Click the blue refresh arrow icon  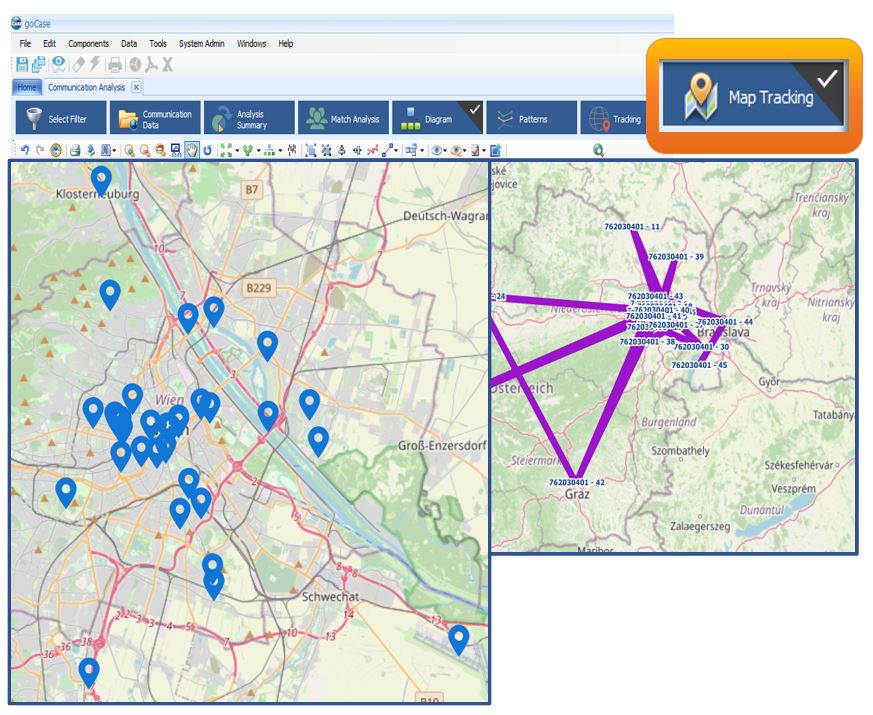[207, 150]
